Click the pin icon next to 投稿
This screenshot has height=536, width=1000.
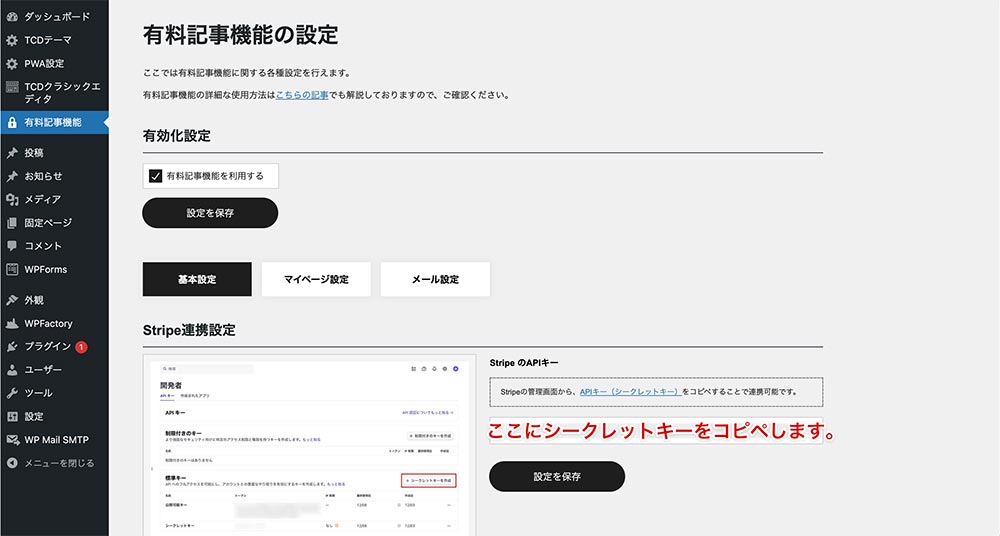(x=12, y=153)
